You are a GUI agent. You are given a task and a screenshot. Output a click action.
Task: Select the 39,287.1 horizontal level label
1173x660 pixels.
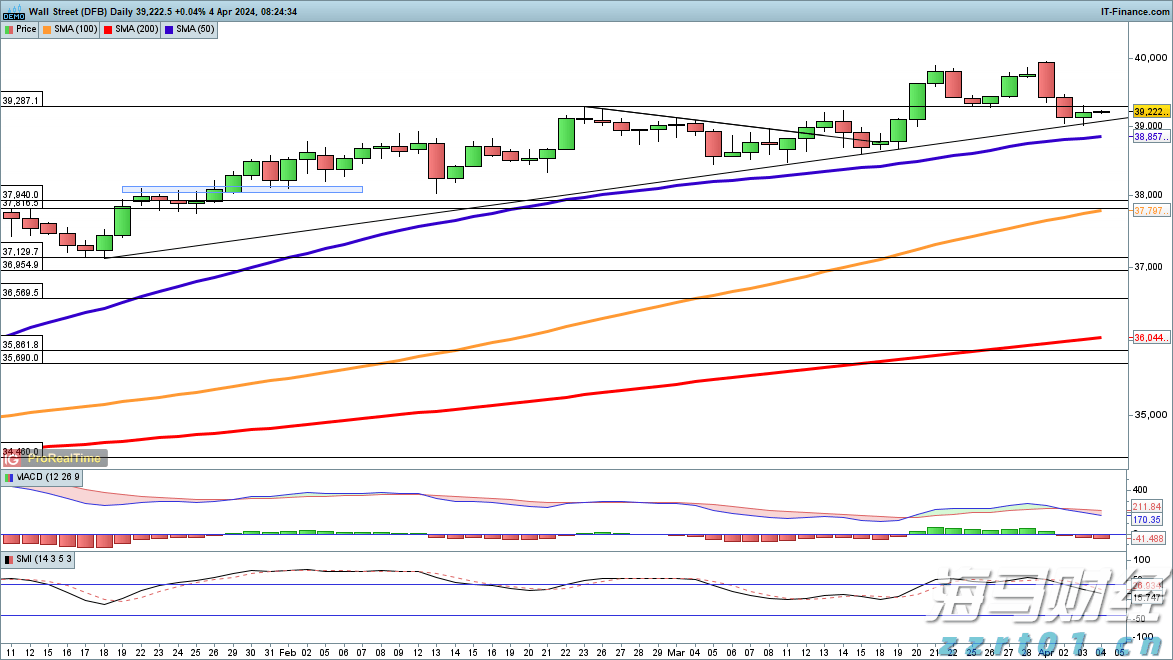pyautogui.click(x=21, y=101)
